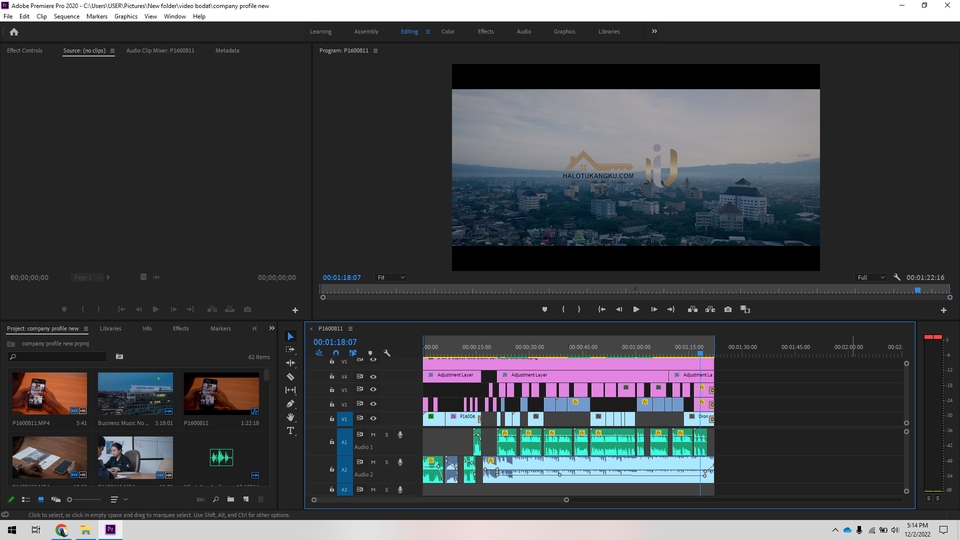Click Lift button in Program monitor
The height and width of the screenshot is (540, 960).
point(692,310)
